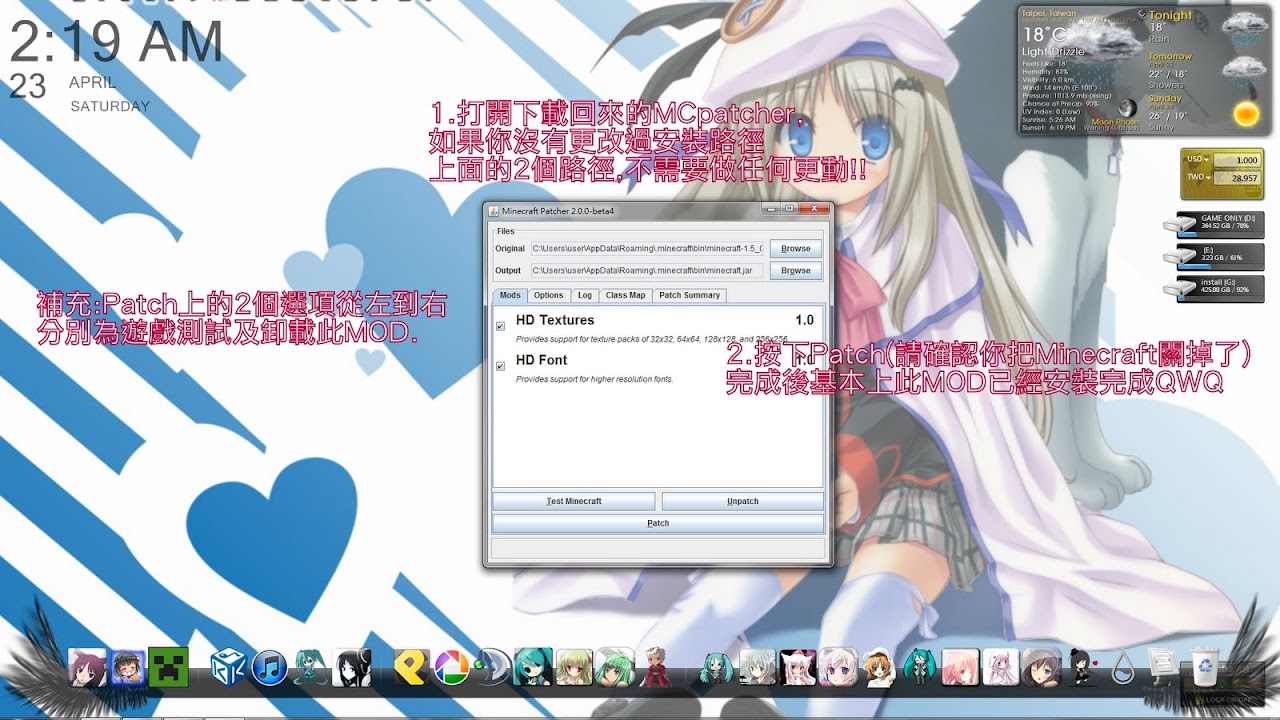Screen dimensions: 1280x720
Task: Click the Patch button
Action: pos(658,523)
